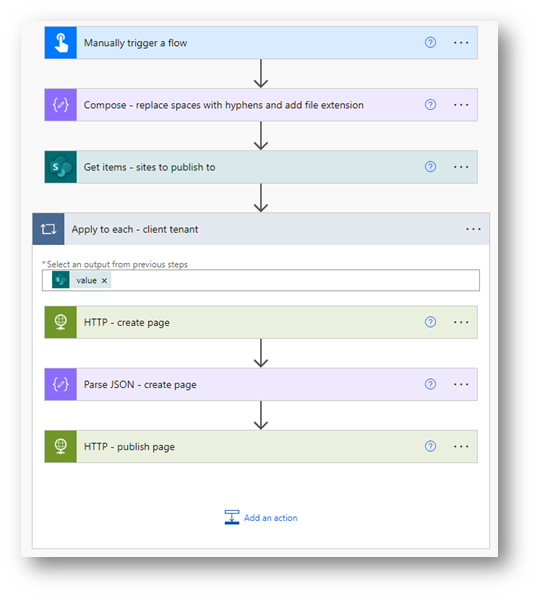Click the Compose curly braces icon
Viewport: 540px width, 599px height.
(61, 105)
